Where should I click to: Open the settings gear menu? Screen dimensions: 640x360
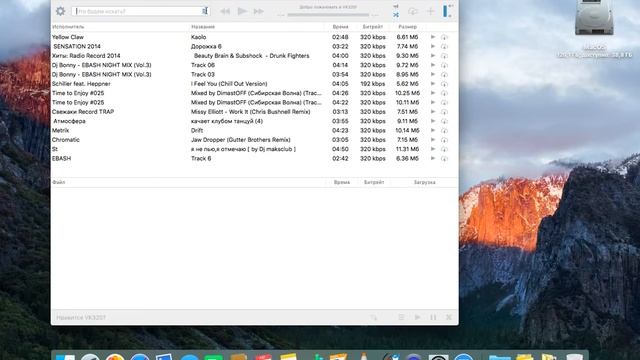pos(60,11)
